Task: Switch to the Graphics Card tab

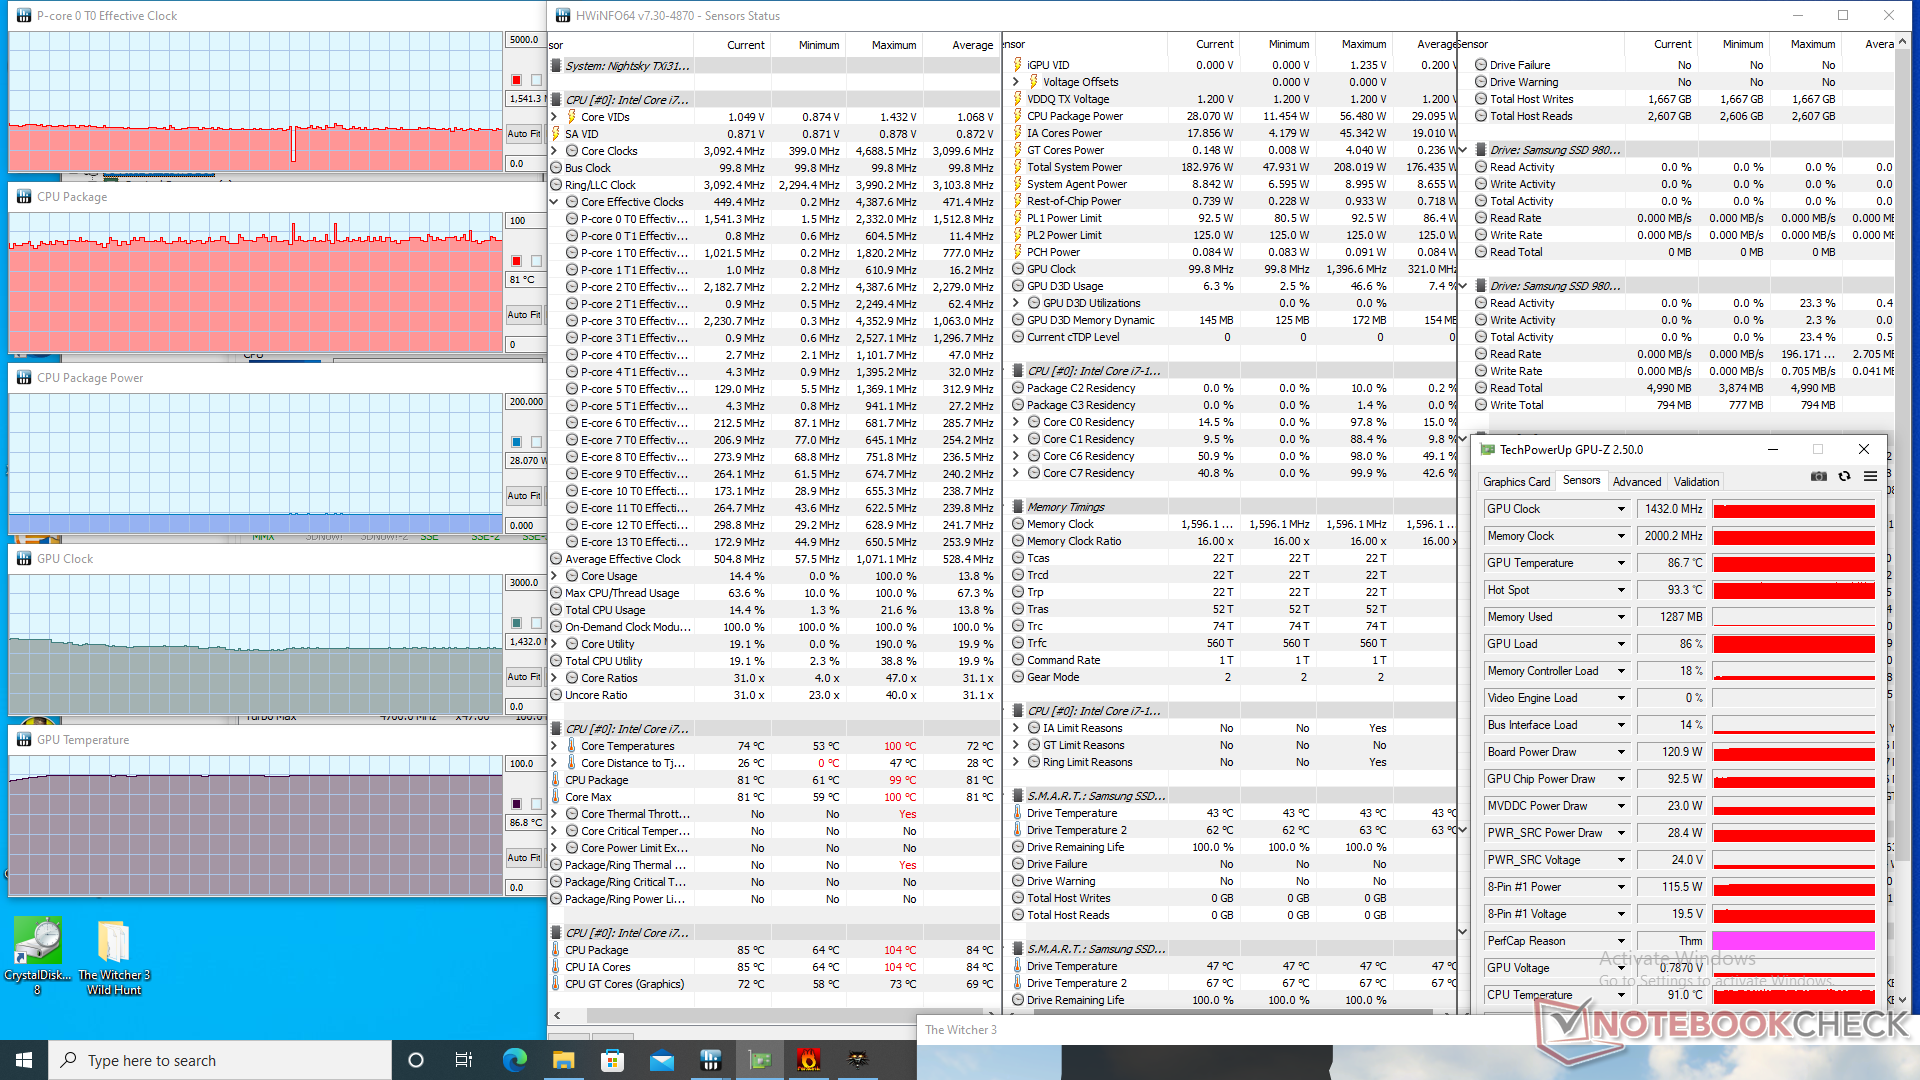Action: tap(1516, 481)
